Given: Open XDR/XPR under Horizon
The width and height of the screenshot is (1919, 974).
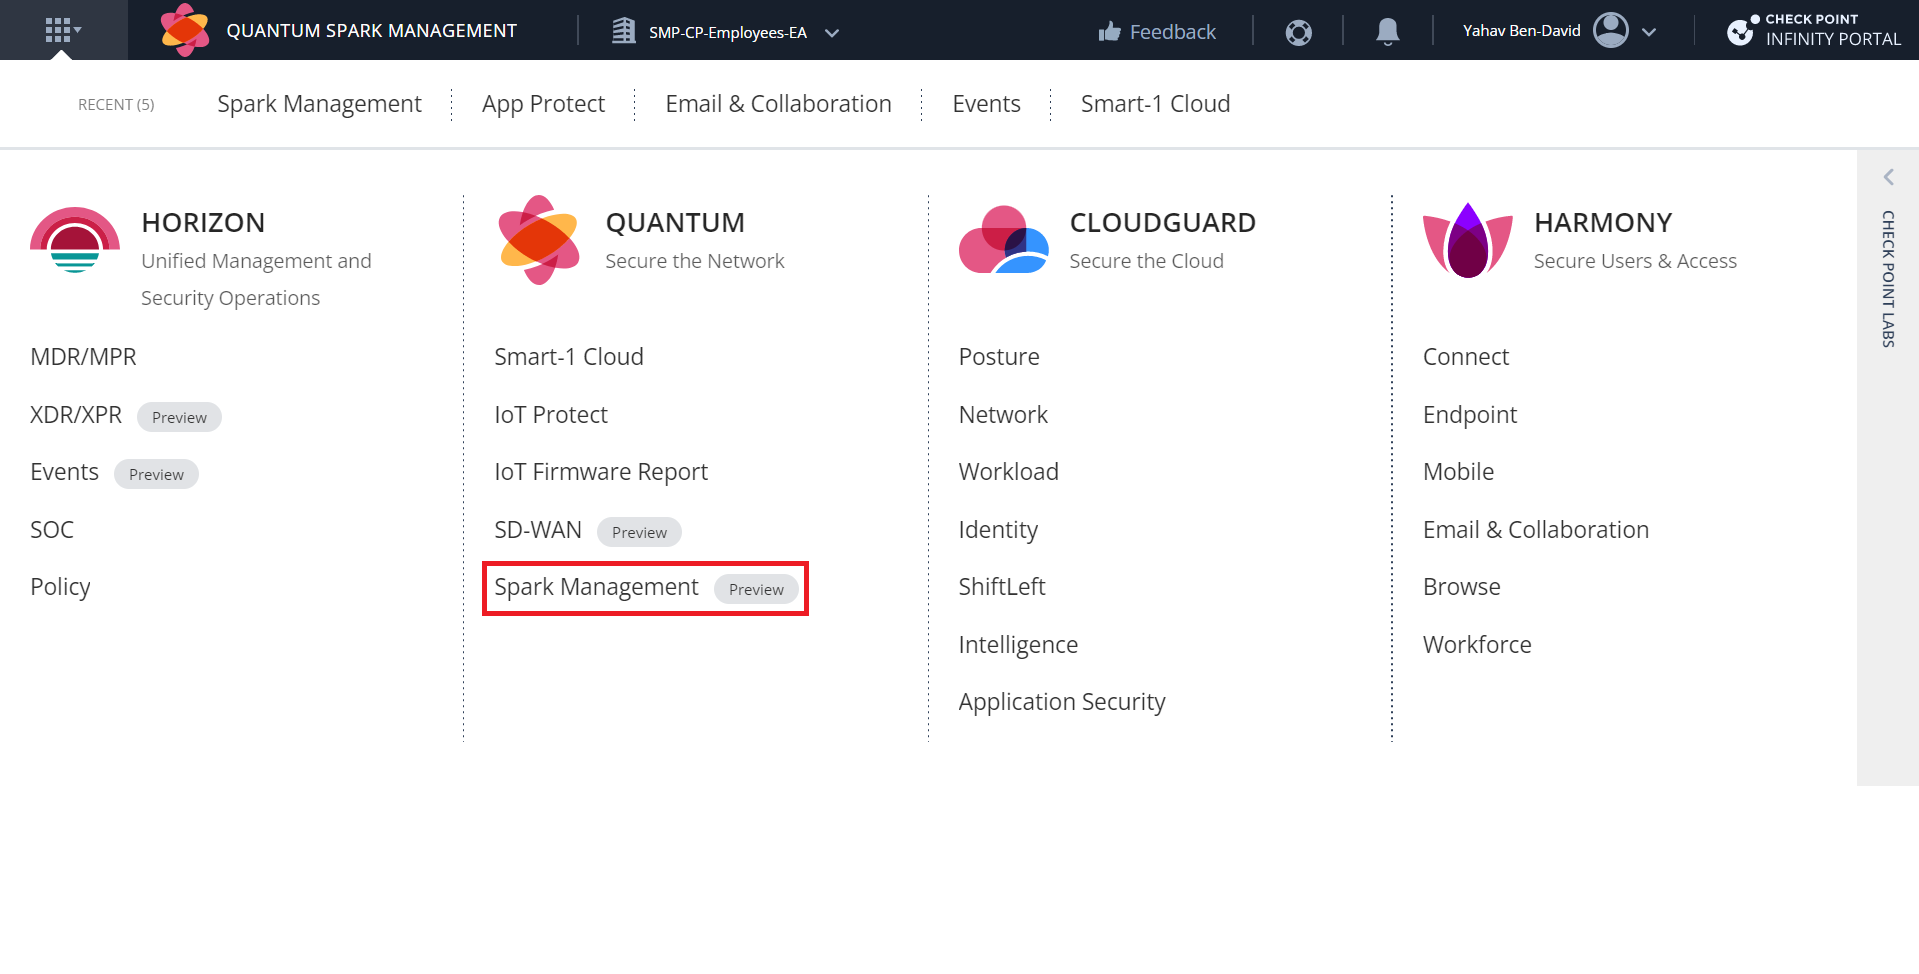Looking at the screenshot, I should click(76, 415).
